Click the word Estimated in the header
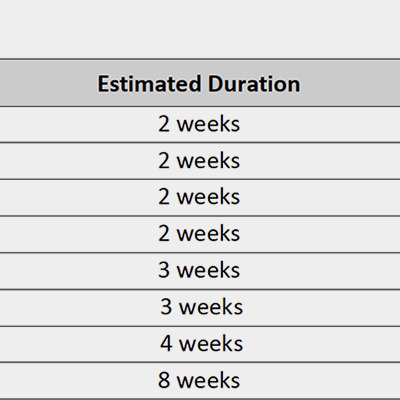The width and height of the screenshot is (400, 400). pos(149,84)
